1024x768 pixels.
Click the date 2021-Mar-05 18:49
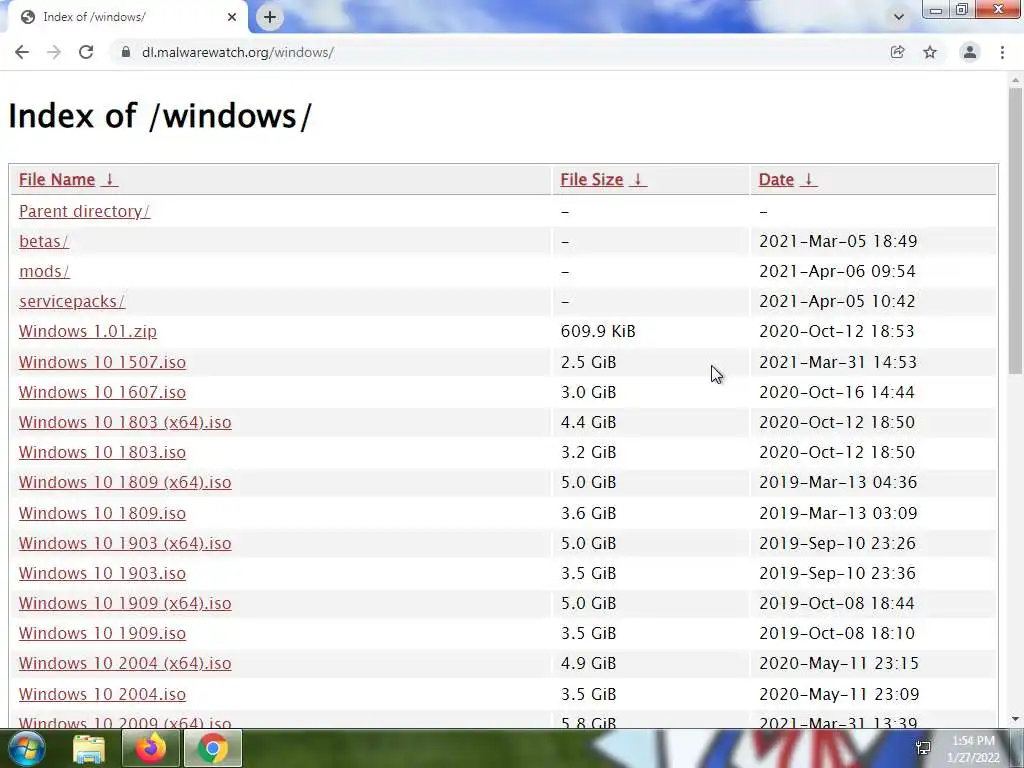tap(838, 241)
